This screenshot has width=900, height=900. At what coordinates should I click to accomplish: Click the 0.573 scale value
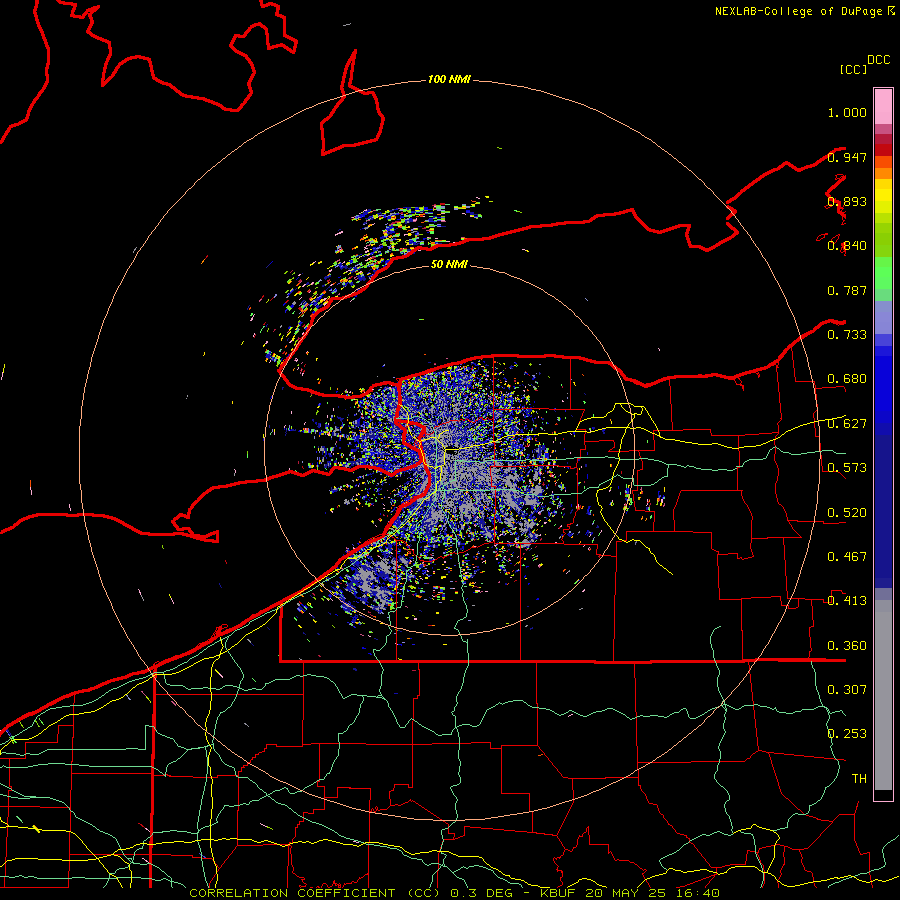click(847, 468)
